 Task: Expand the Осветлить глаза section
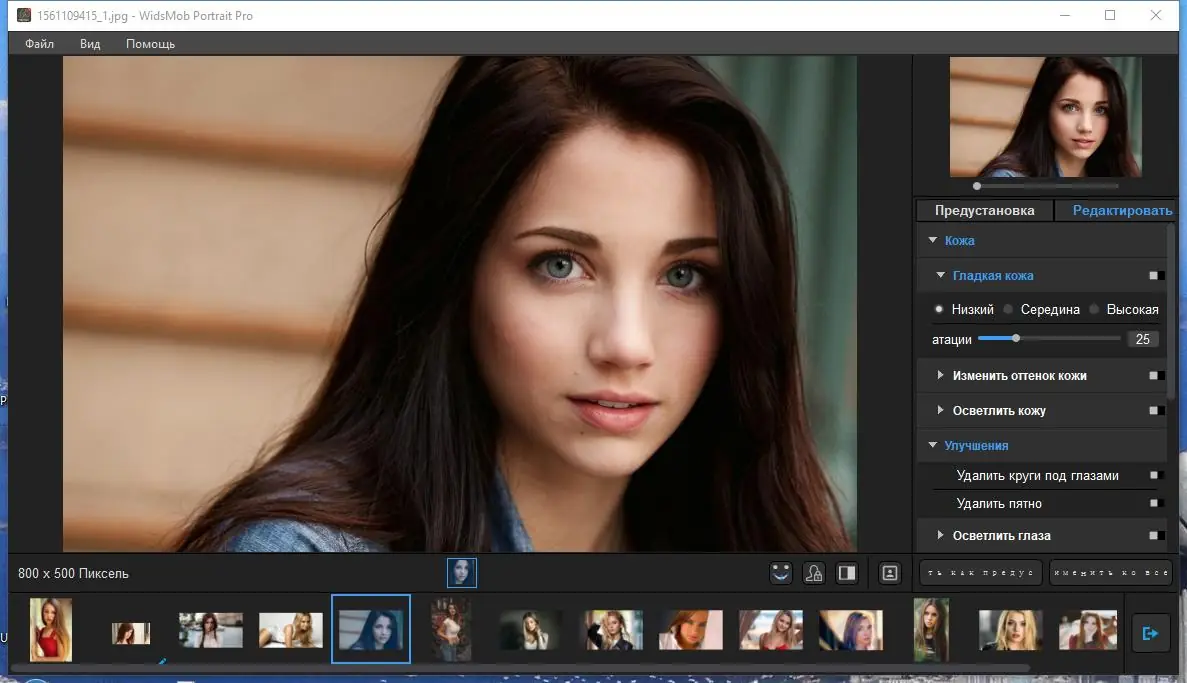pyautogui.click(x=940, y=535)
